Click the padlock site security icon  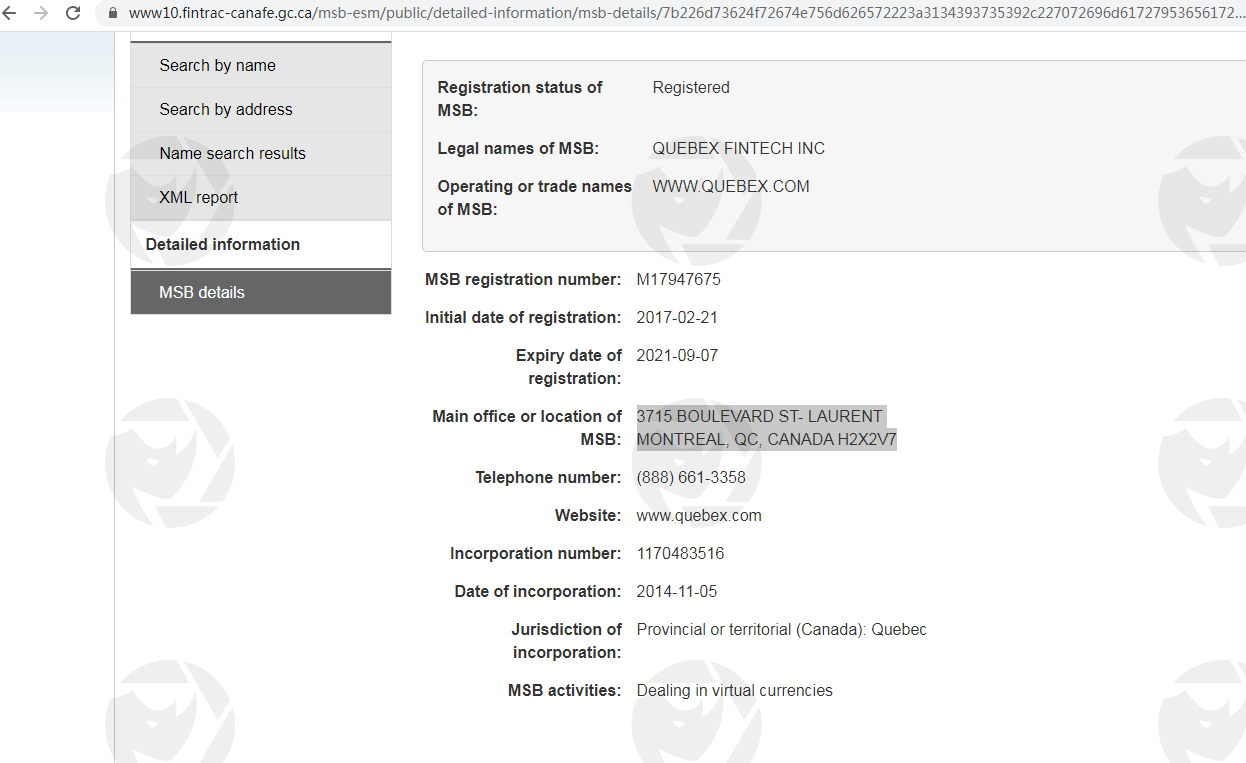coord(112,13)
